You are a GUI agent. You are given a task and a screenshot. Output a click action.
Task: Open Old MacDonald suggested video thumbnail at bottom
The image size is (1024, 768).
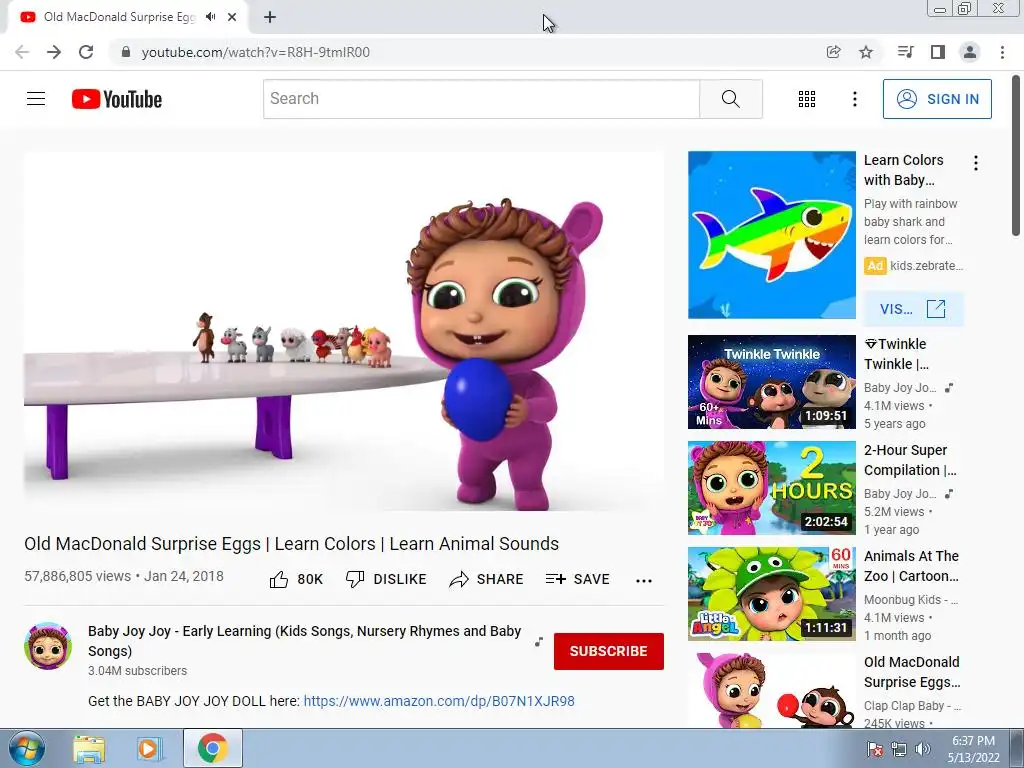tap(771, 690)
